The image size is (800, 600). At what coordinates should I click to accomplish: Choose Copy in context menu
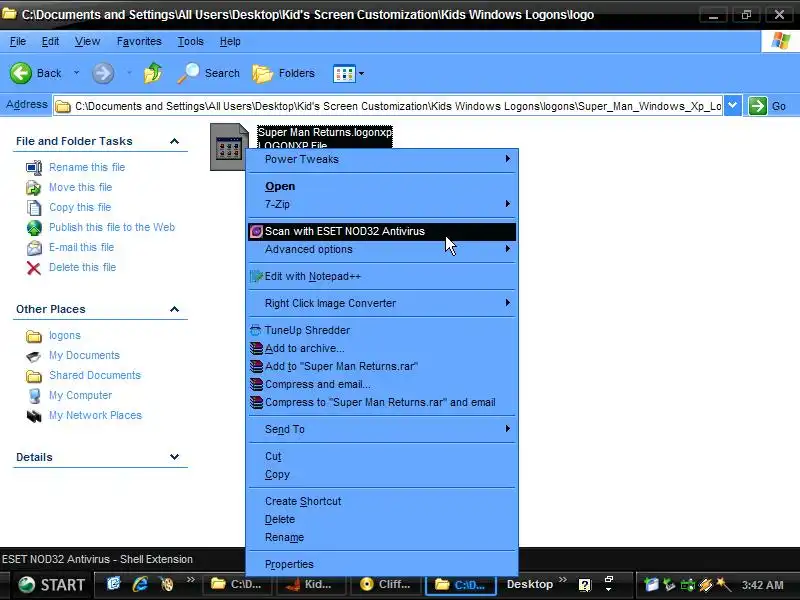click(382, 474)
